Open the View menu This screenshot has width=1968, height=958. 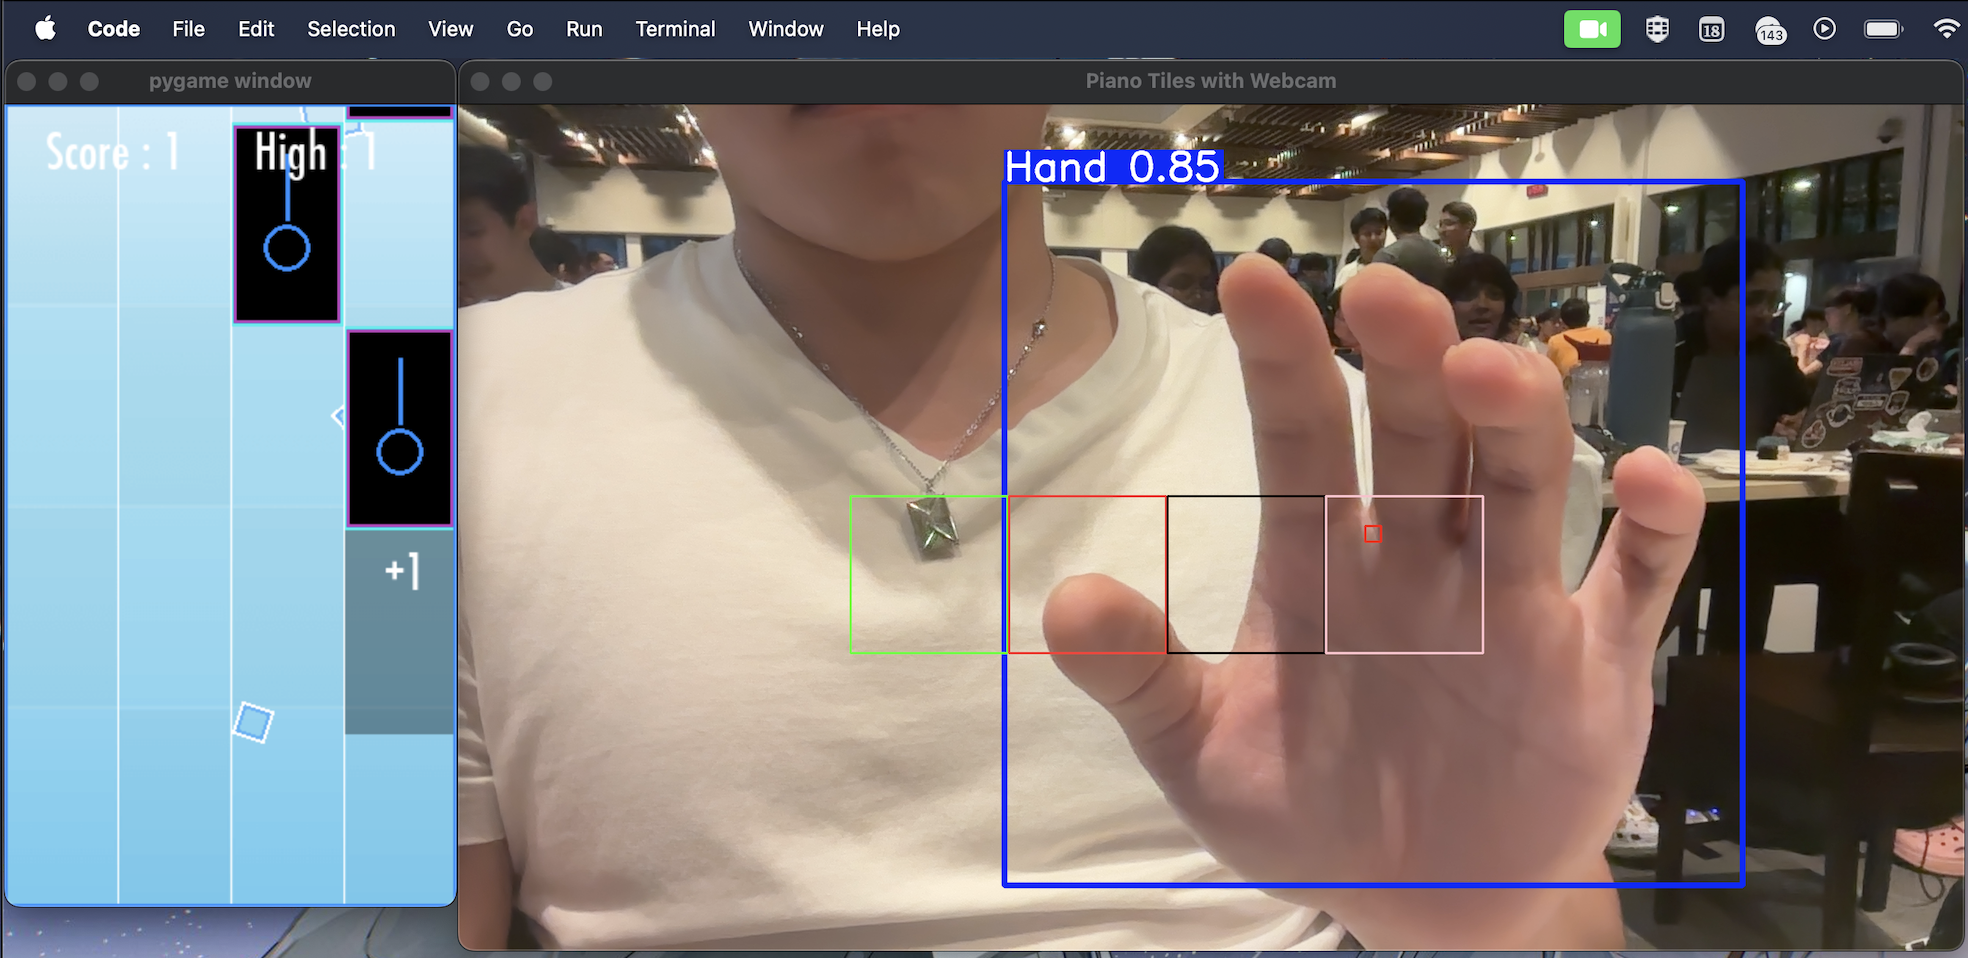click(451, 29)
